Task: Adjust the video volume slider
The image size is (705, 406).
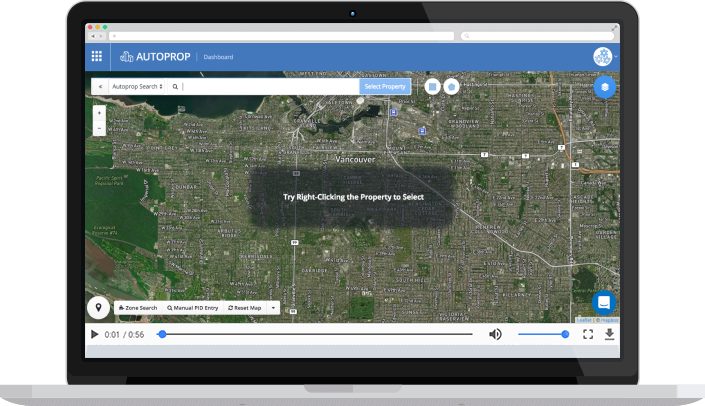Action: tap(542, 334)
